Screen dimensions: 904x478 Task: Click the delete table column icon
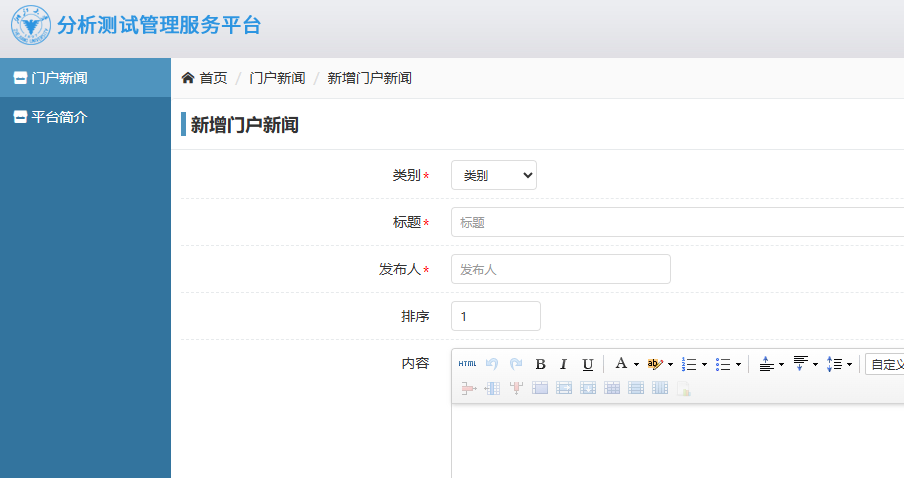516,388
